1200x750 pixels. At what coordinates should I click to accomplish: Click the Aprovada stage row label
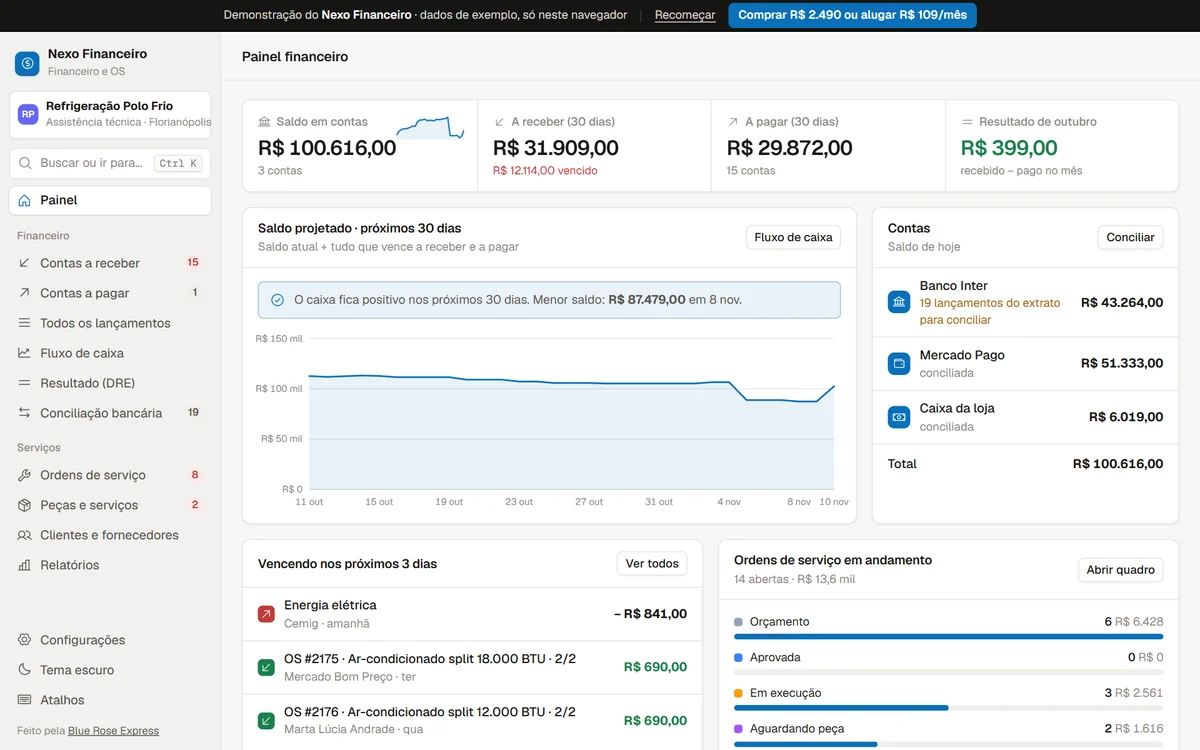(775, 657)
